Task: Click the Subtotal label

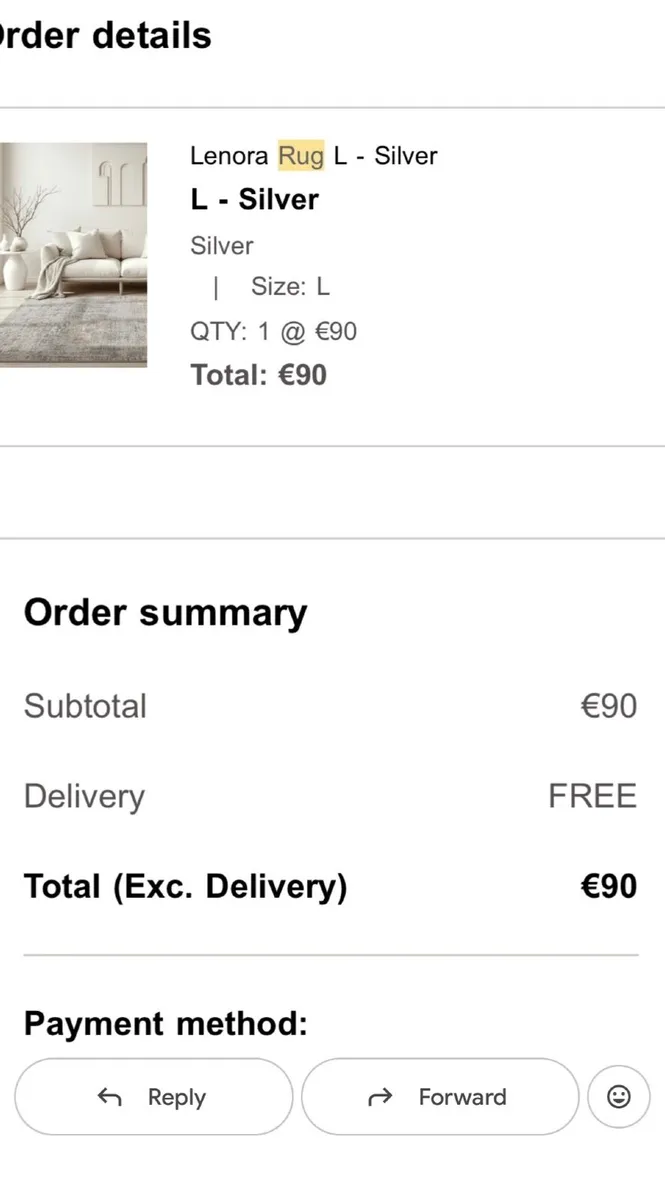Action: coord(85,706)
